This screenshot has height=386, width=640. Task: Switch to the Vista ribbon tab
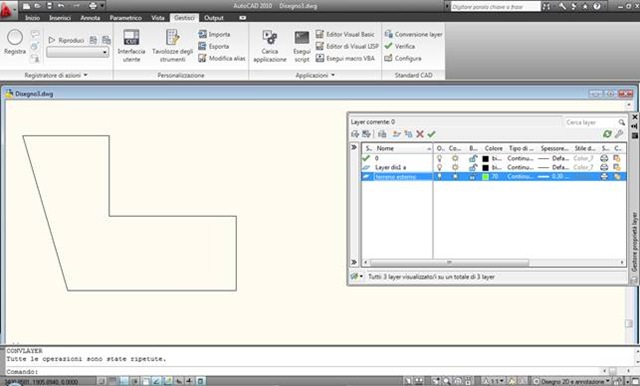point(158,18)
